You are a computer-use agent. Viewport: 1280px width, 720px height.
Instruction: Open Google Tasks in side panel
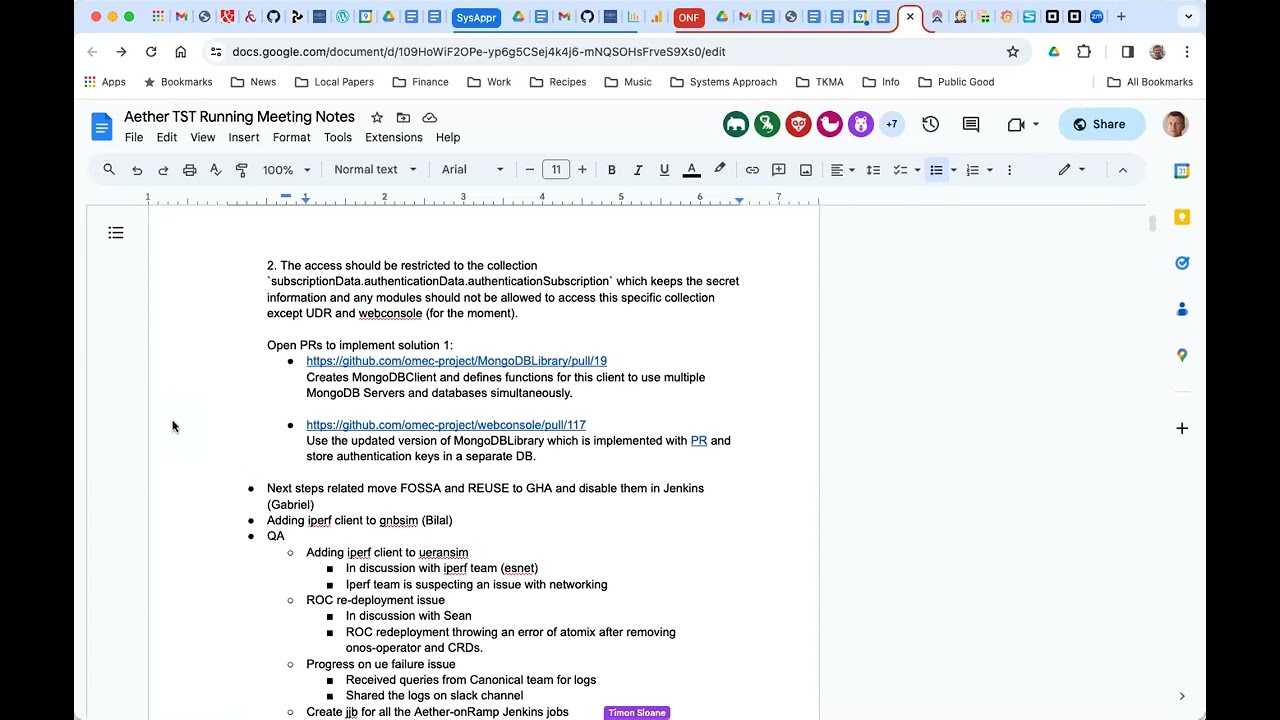[1182, 263]
